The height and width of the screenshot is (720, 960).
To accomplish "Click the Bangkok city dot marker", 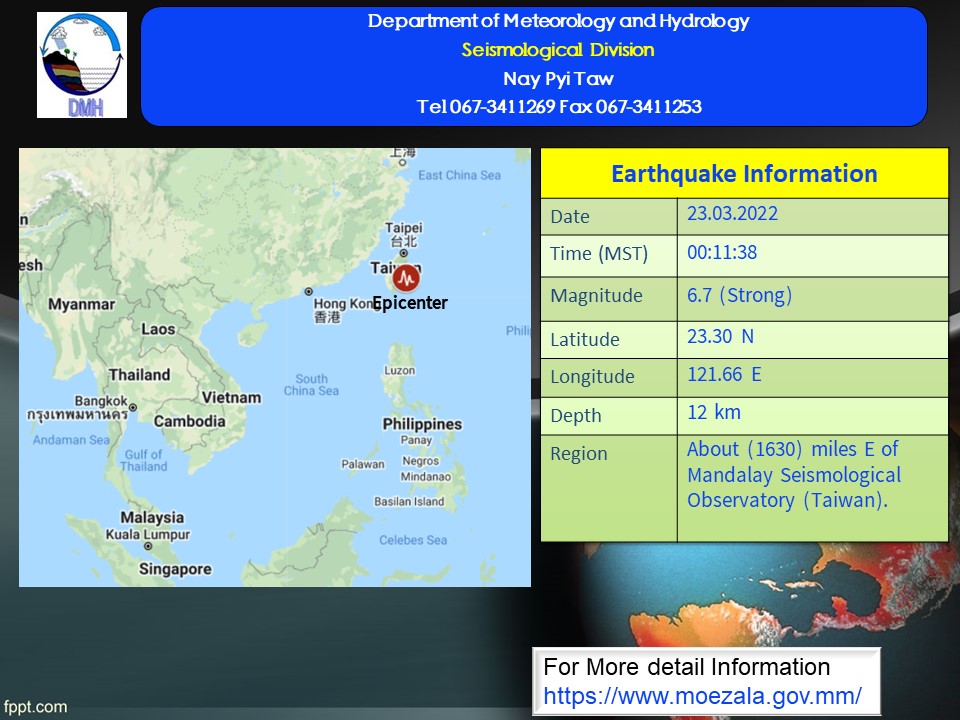I will (133, 407).
